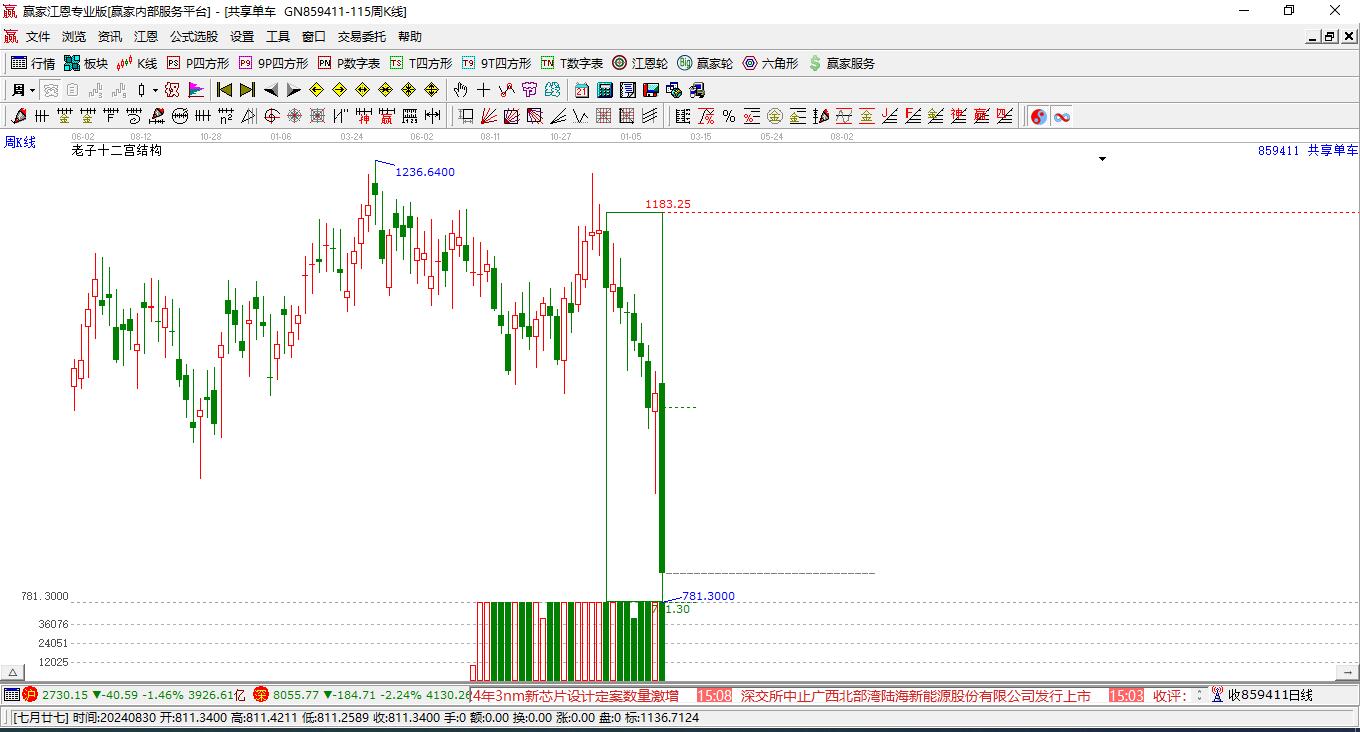Open the calculator icon
The width and height of the screenshot is (1360, 732).
point(605,90)
